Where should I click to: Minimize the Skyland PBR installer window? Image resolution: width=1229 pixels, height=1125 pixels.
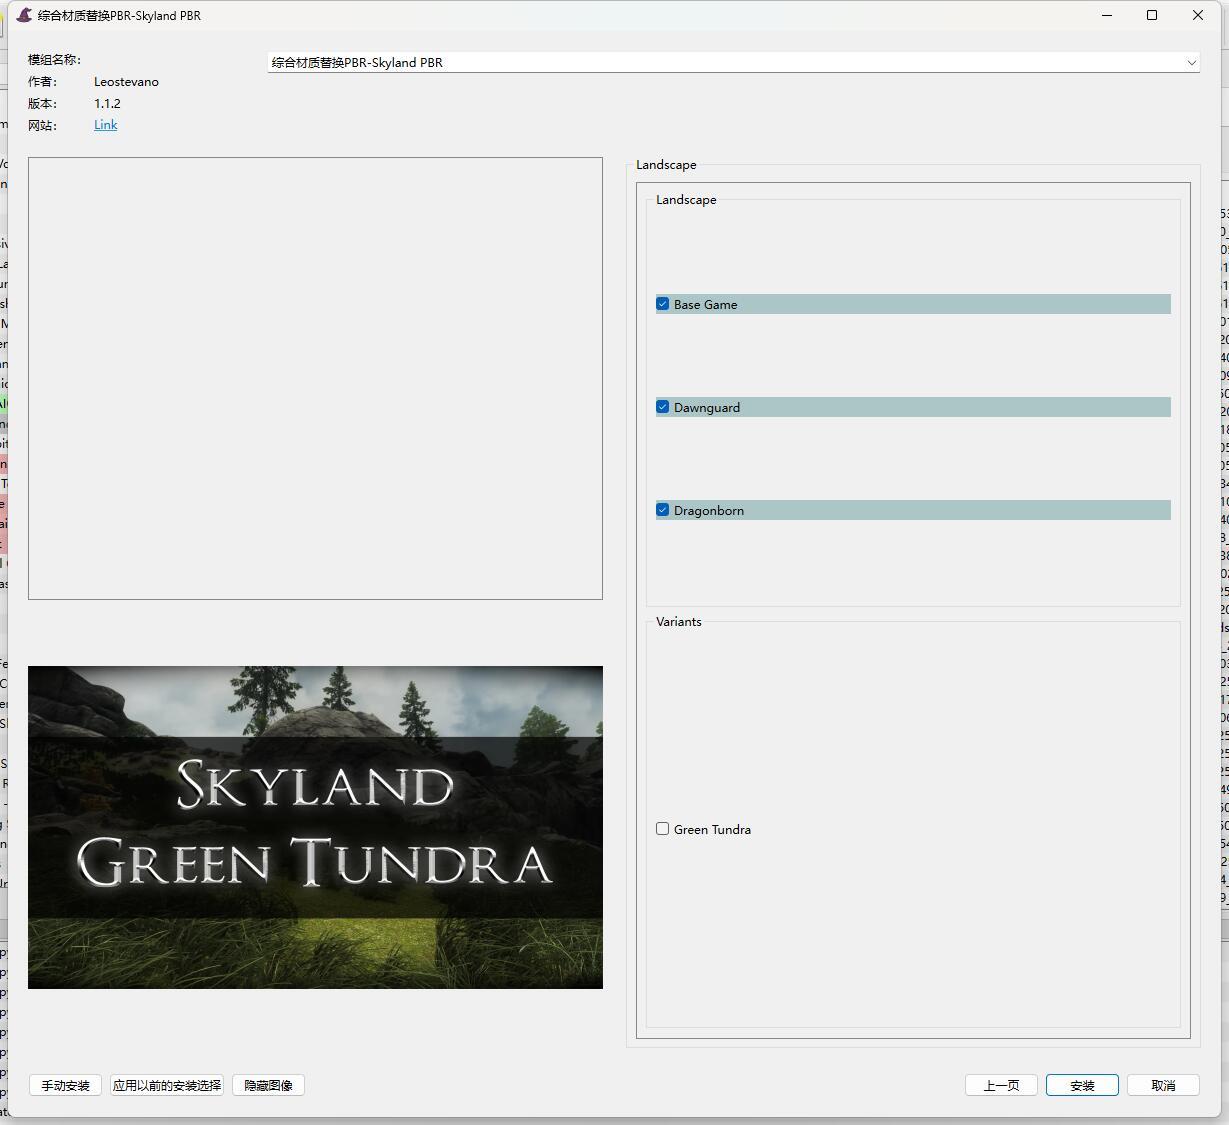coord(1107,15)
